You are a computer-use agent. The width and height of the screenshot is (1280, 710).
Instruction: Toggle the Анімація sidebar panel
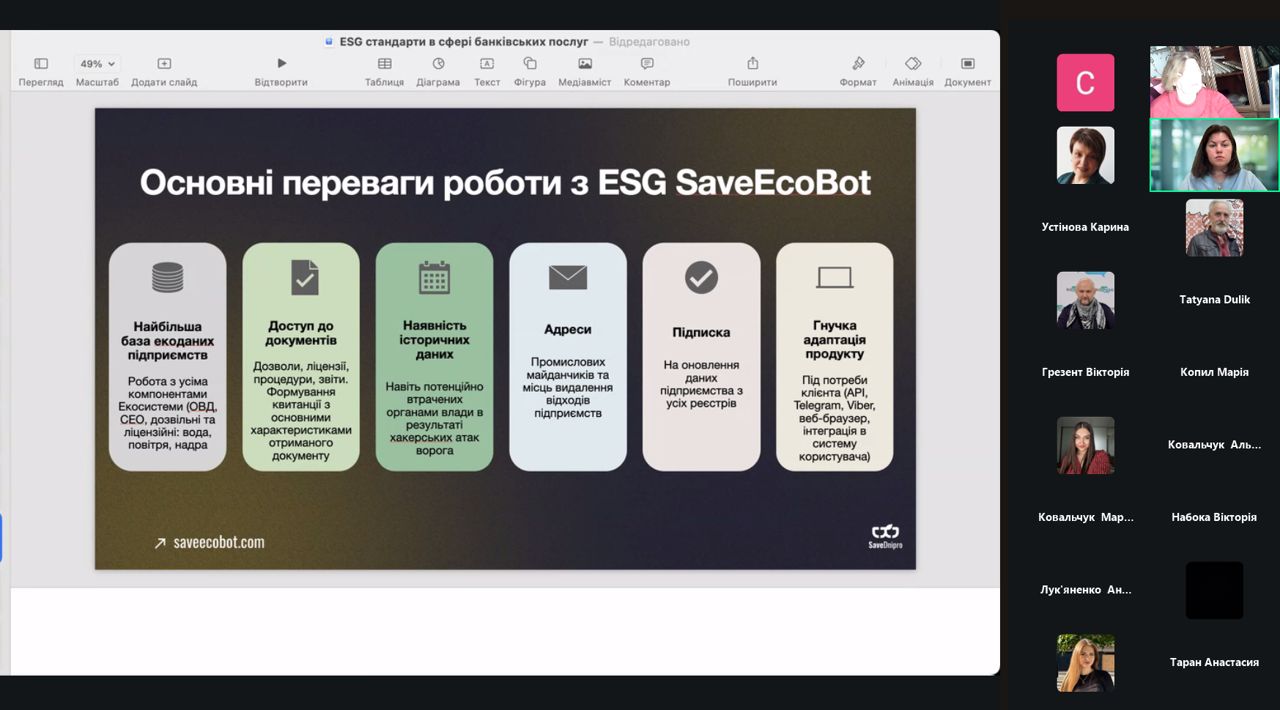912,64
